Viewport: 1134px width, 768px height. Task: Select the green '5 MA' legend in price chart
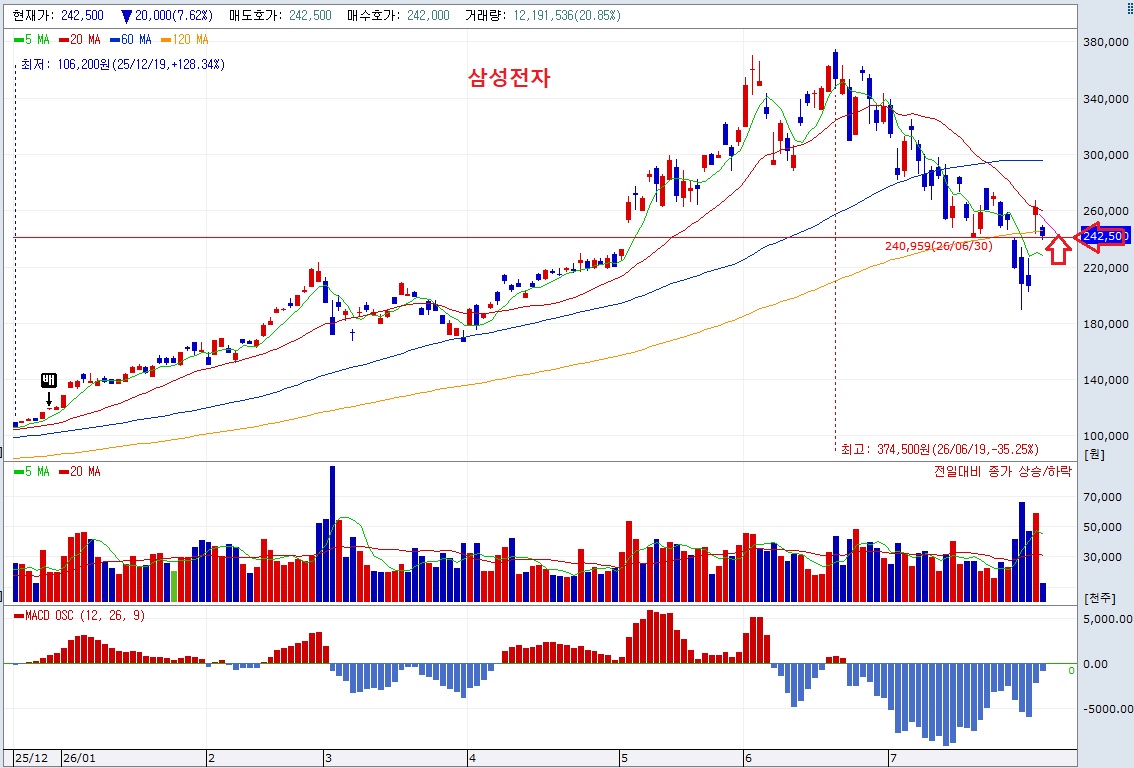(31, 40)
